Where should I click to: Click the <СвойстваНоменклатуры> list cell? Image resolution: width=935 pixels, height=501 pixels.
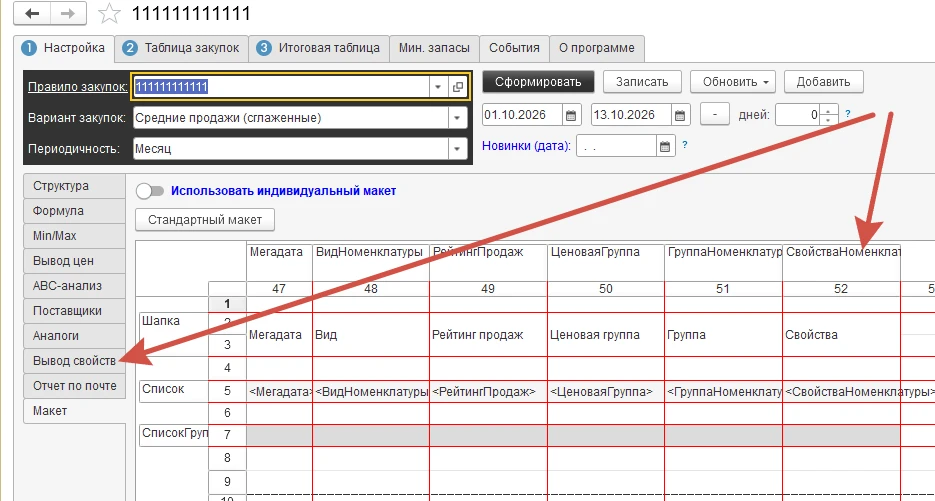click(x=841, y=392)
